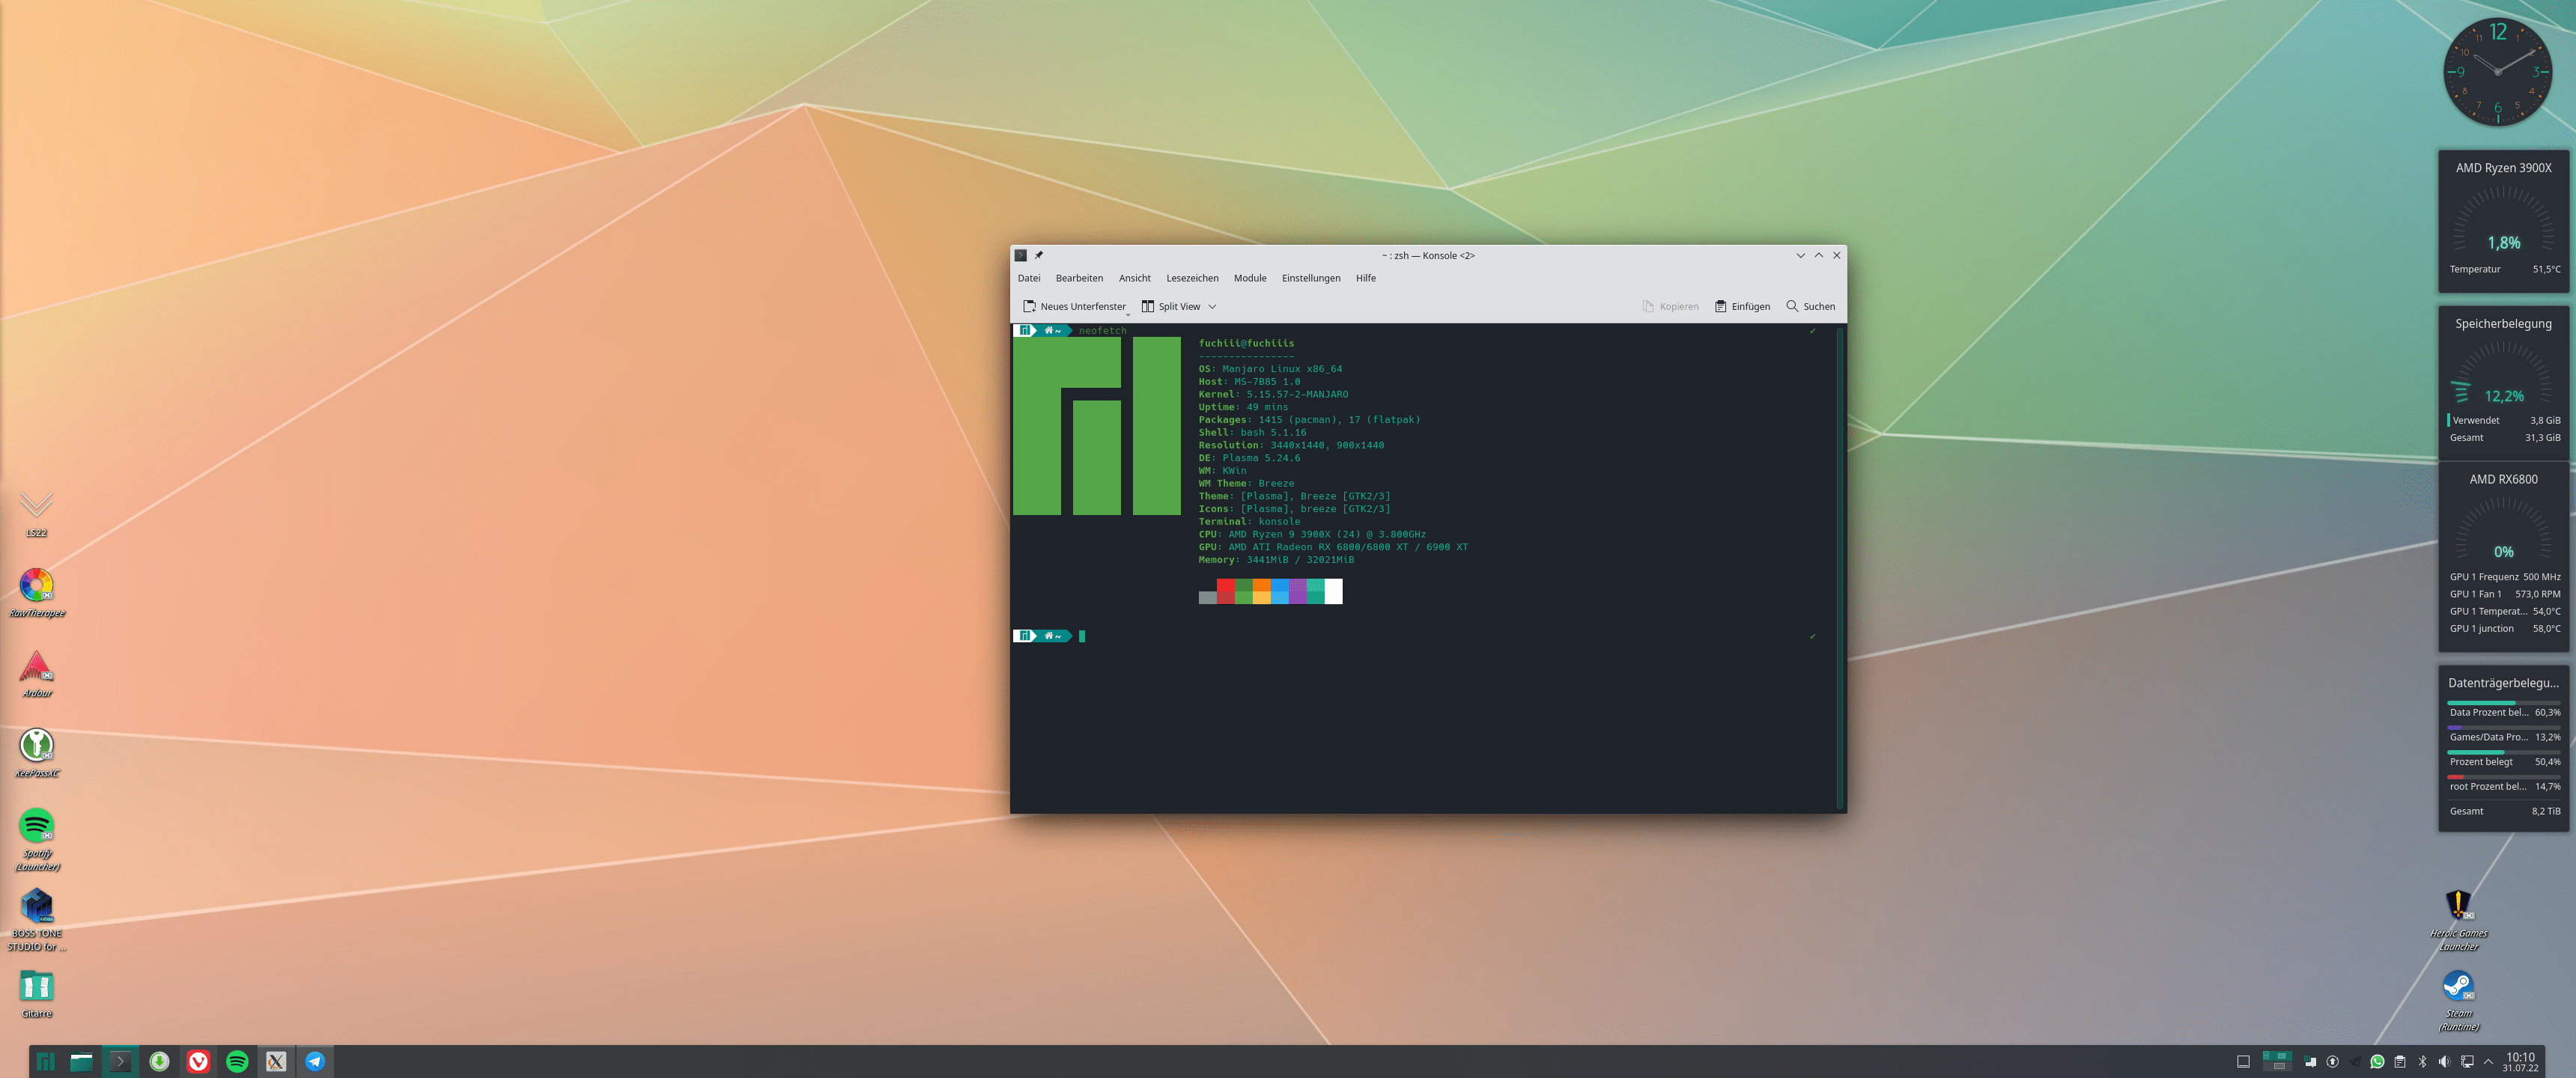2576x1078 pixels.
Task: Click the Show Desktop tray icon
Action: point(2243,1061)
